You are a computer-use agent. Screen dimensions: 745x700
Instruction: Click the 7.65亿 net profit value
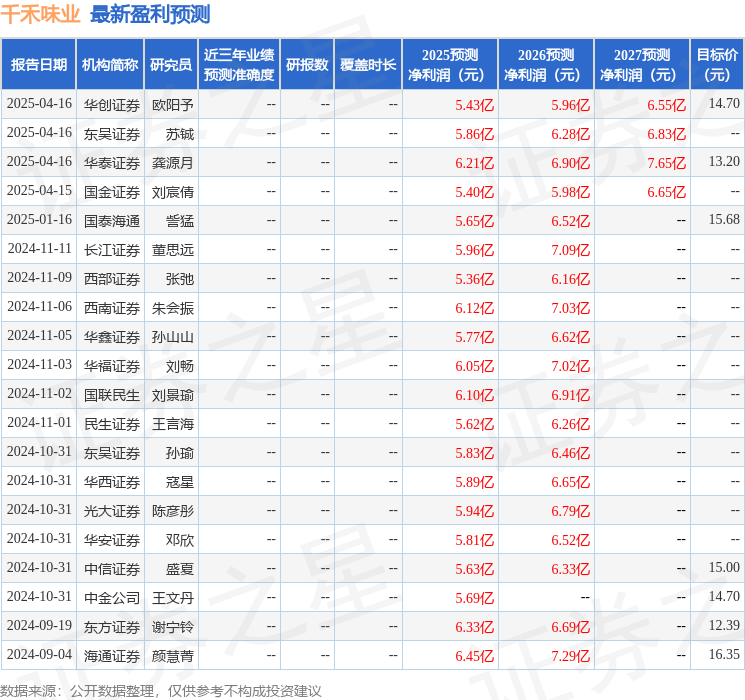(x=666, y=162)
